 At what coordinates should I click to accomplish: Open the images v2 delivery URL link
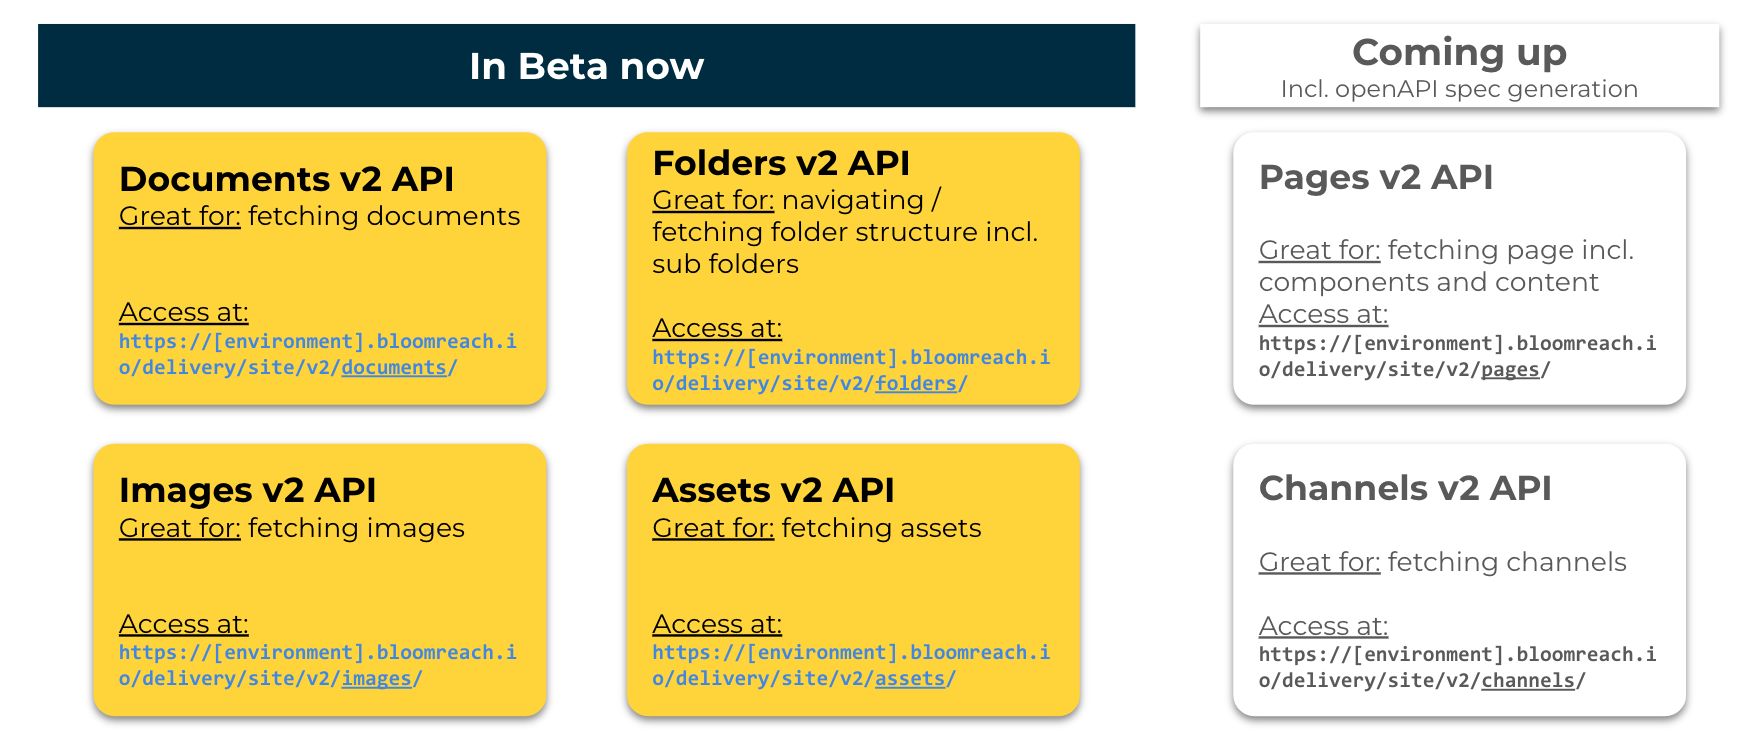click(x=317, y=665)
